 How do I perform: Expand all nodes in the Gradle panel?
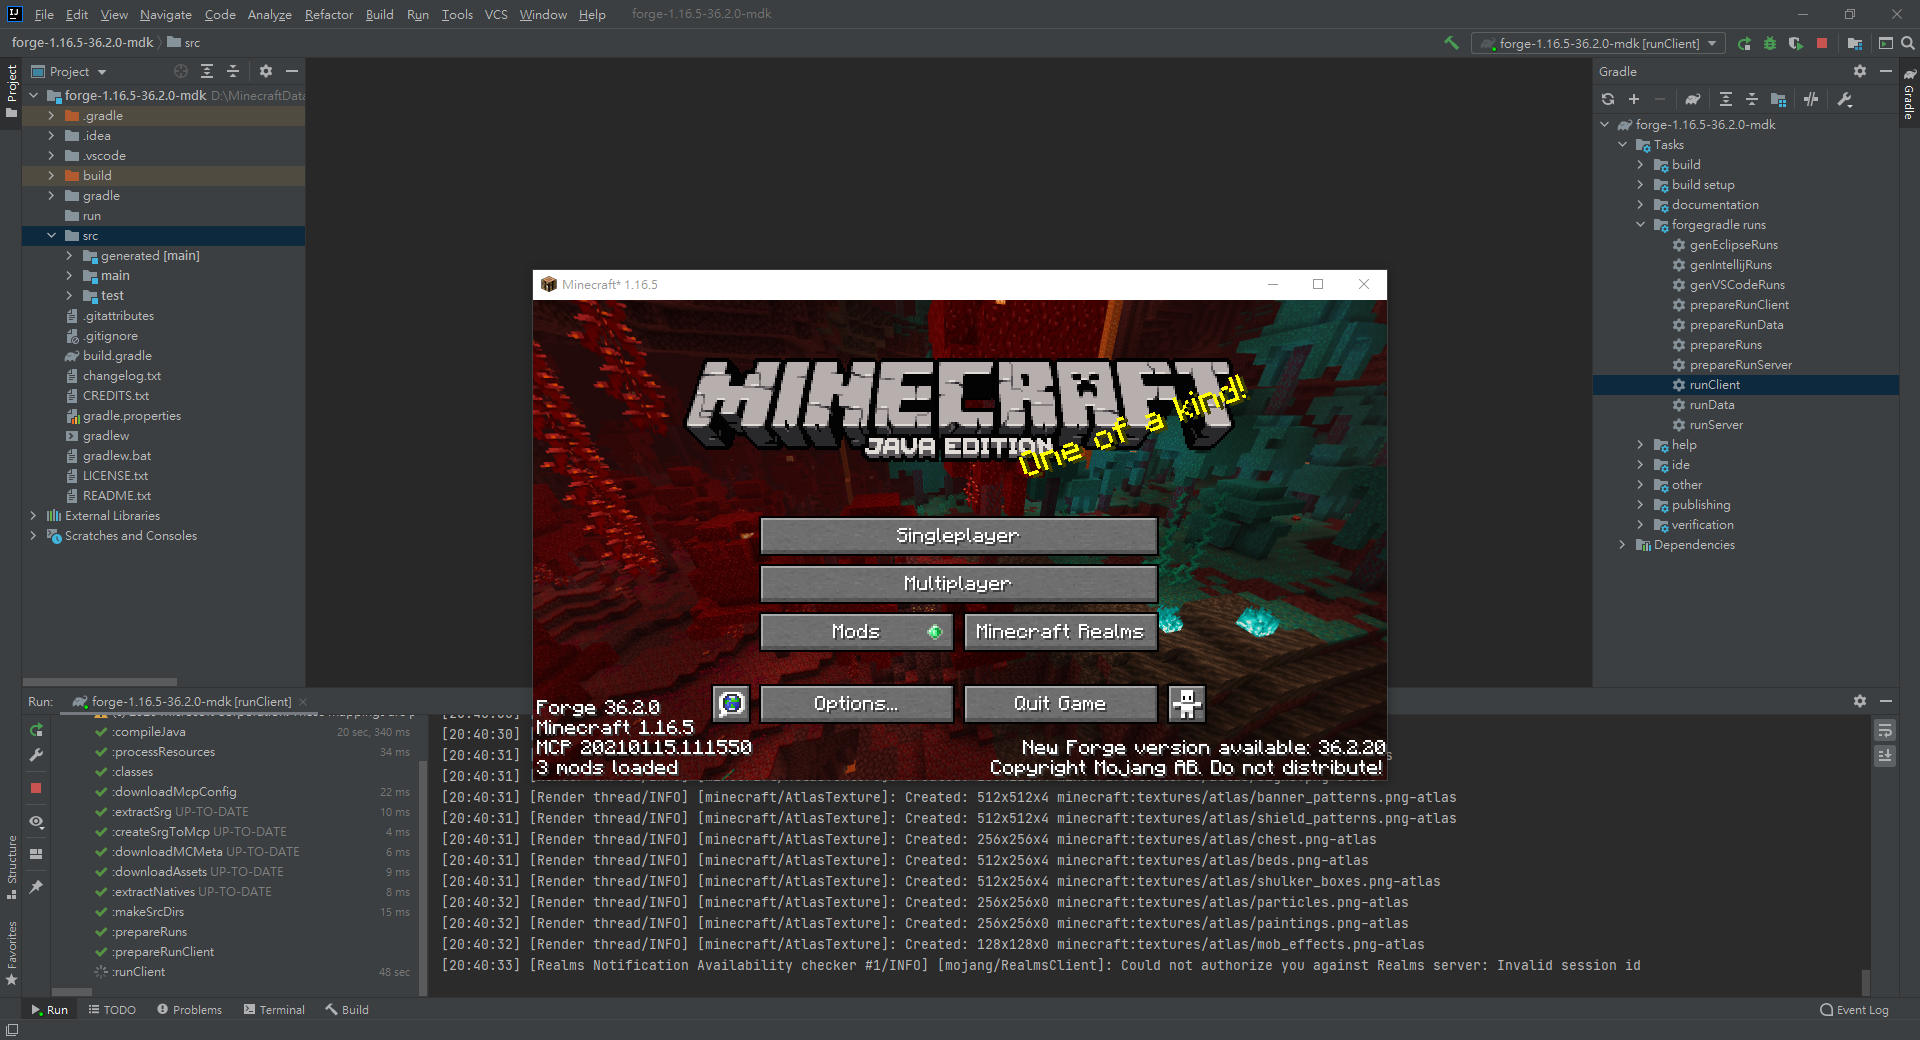(x=1726, y=99)
